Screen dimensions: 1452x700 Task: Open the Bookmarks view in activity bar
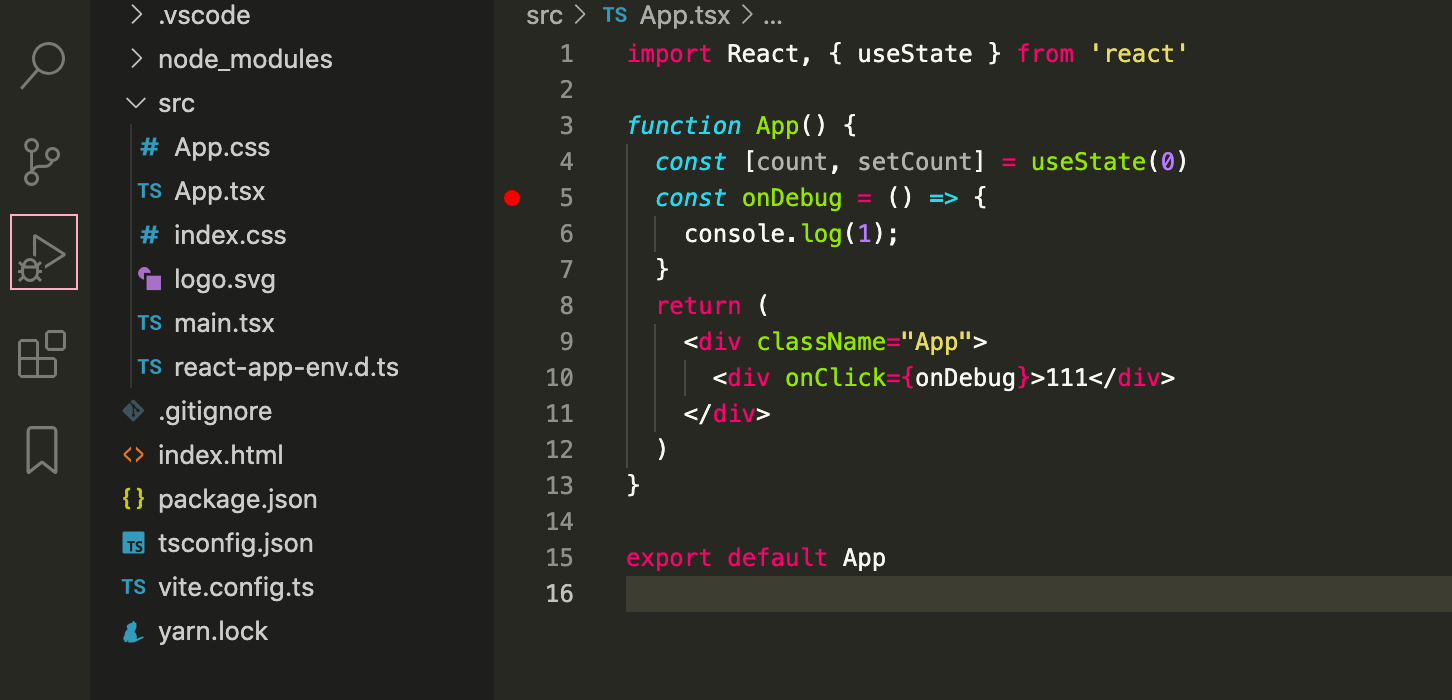tap(42, 450)
